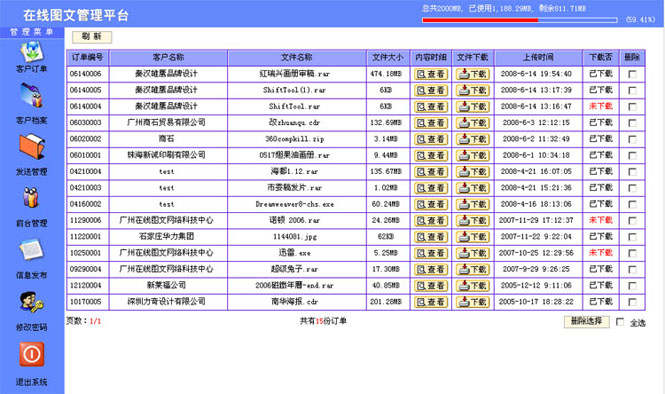665x394 pixels.
Task: Click file name Dreamweaver8-chs.exe
Action: tap(295, 204)
